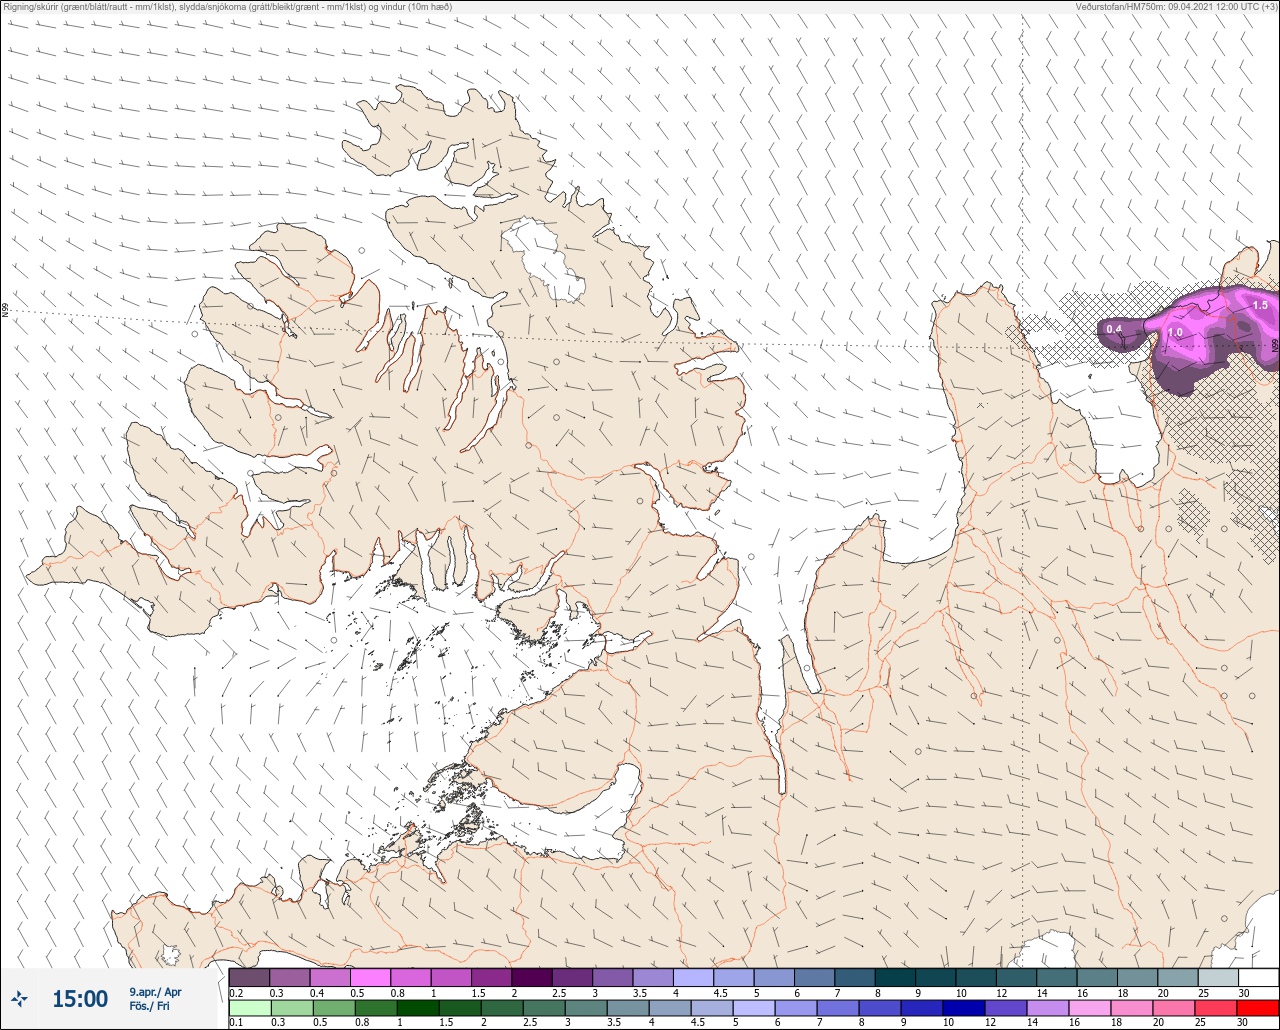Pick the palest green swatch starting at 0.1 in the rain scale

pos(249,1007)
